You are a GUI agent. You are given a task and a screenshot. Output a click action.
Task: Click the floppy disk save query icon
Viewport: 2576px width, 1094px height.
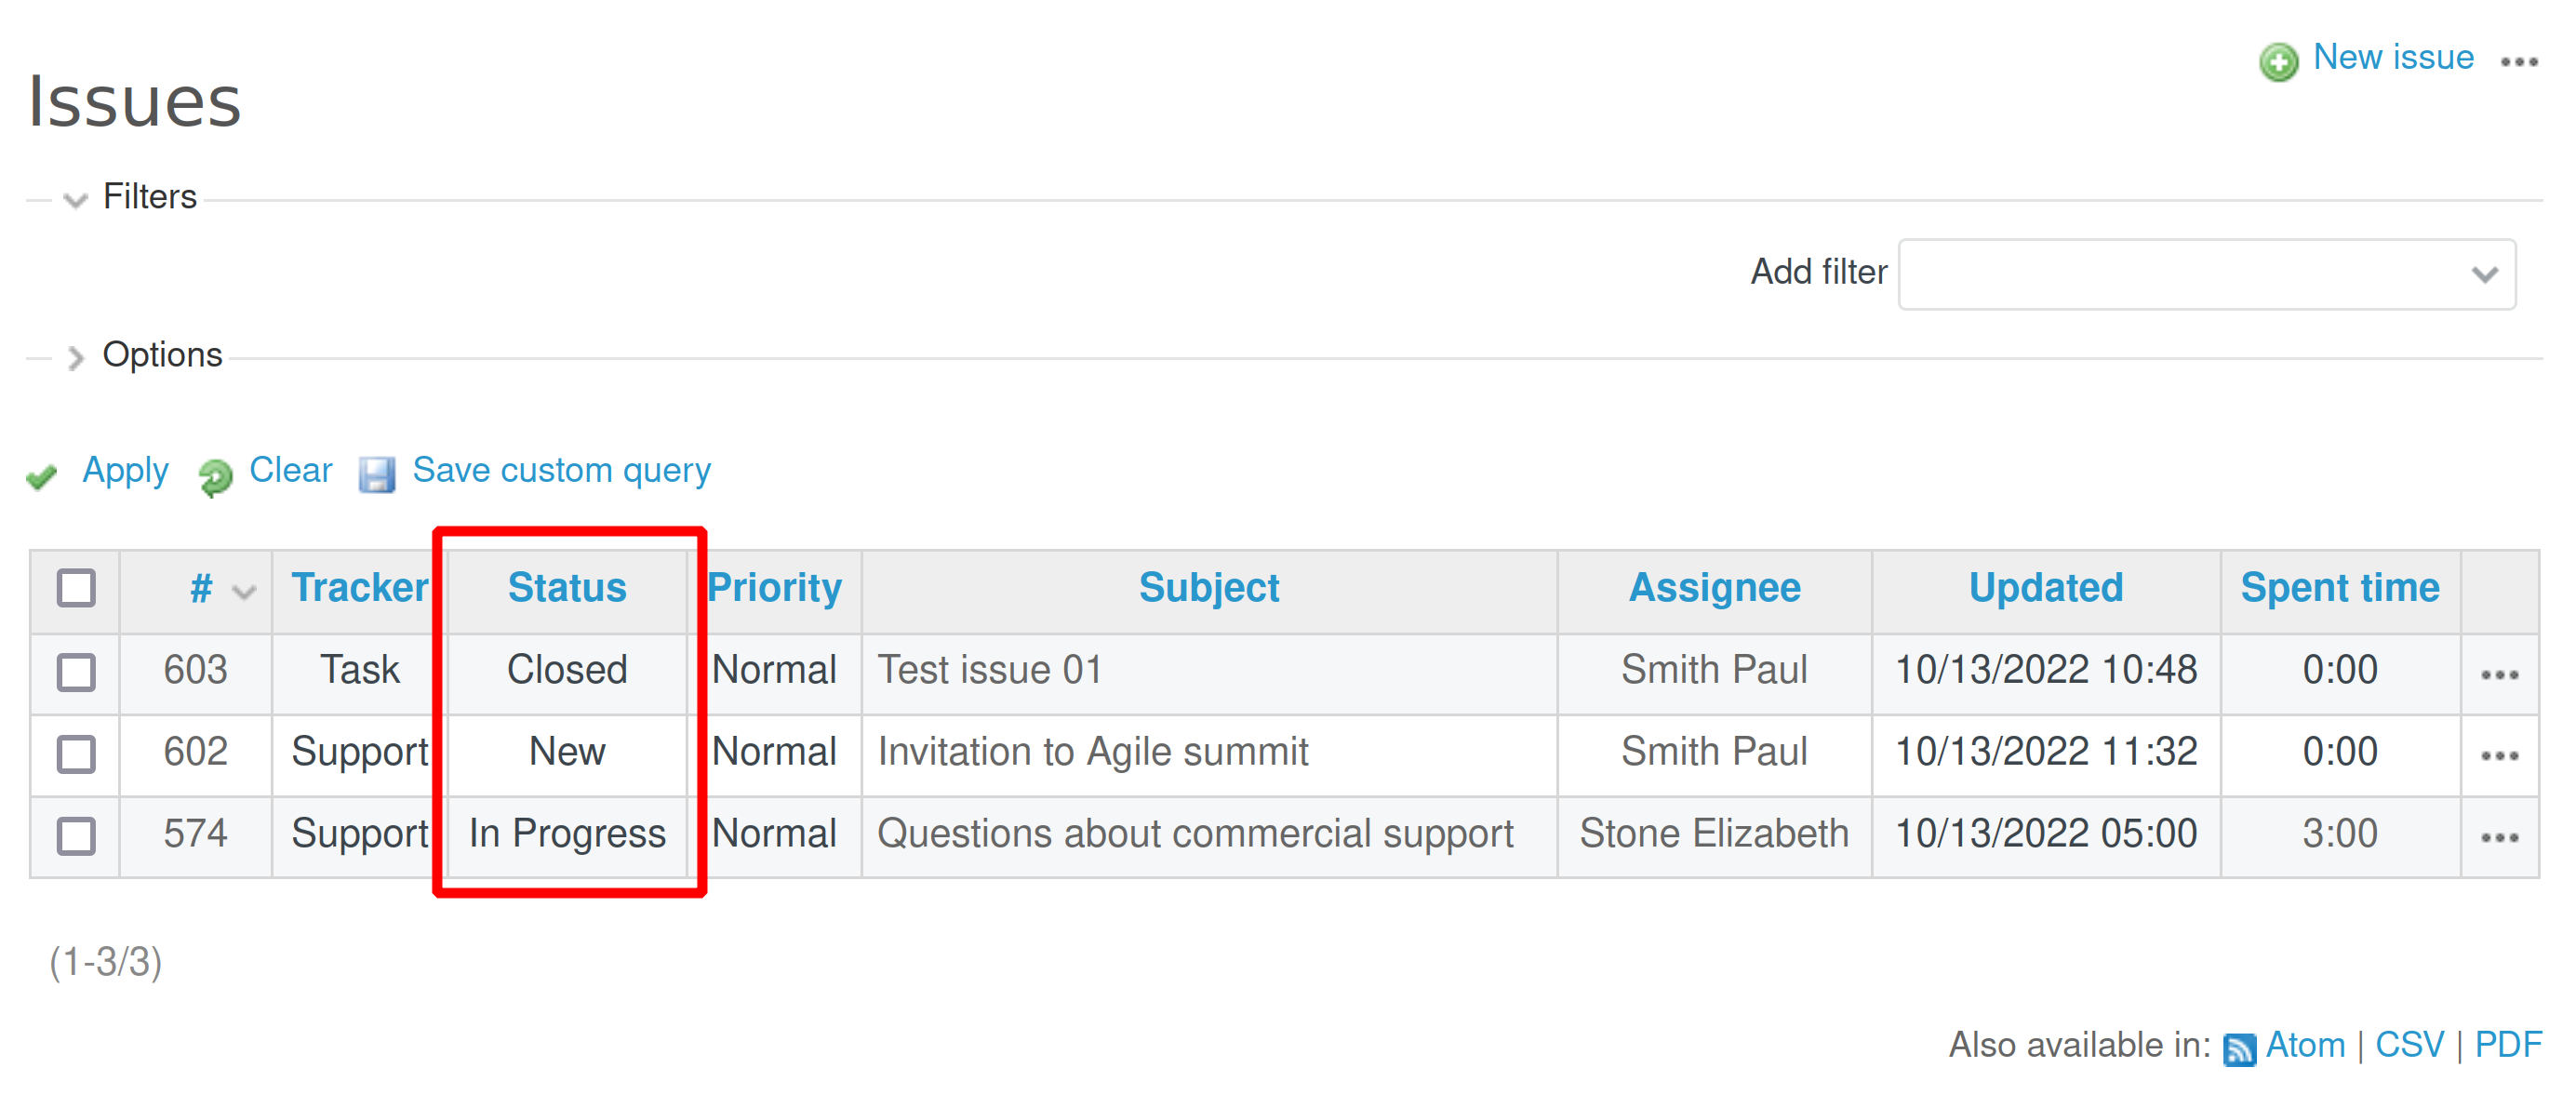point(376,474)
